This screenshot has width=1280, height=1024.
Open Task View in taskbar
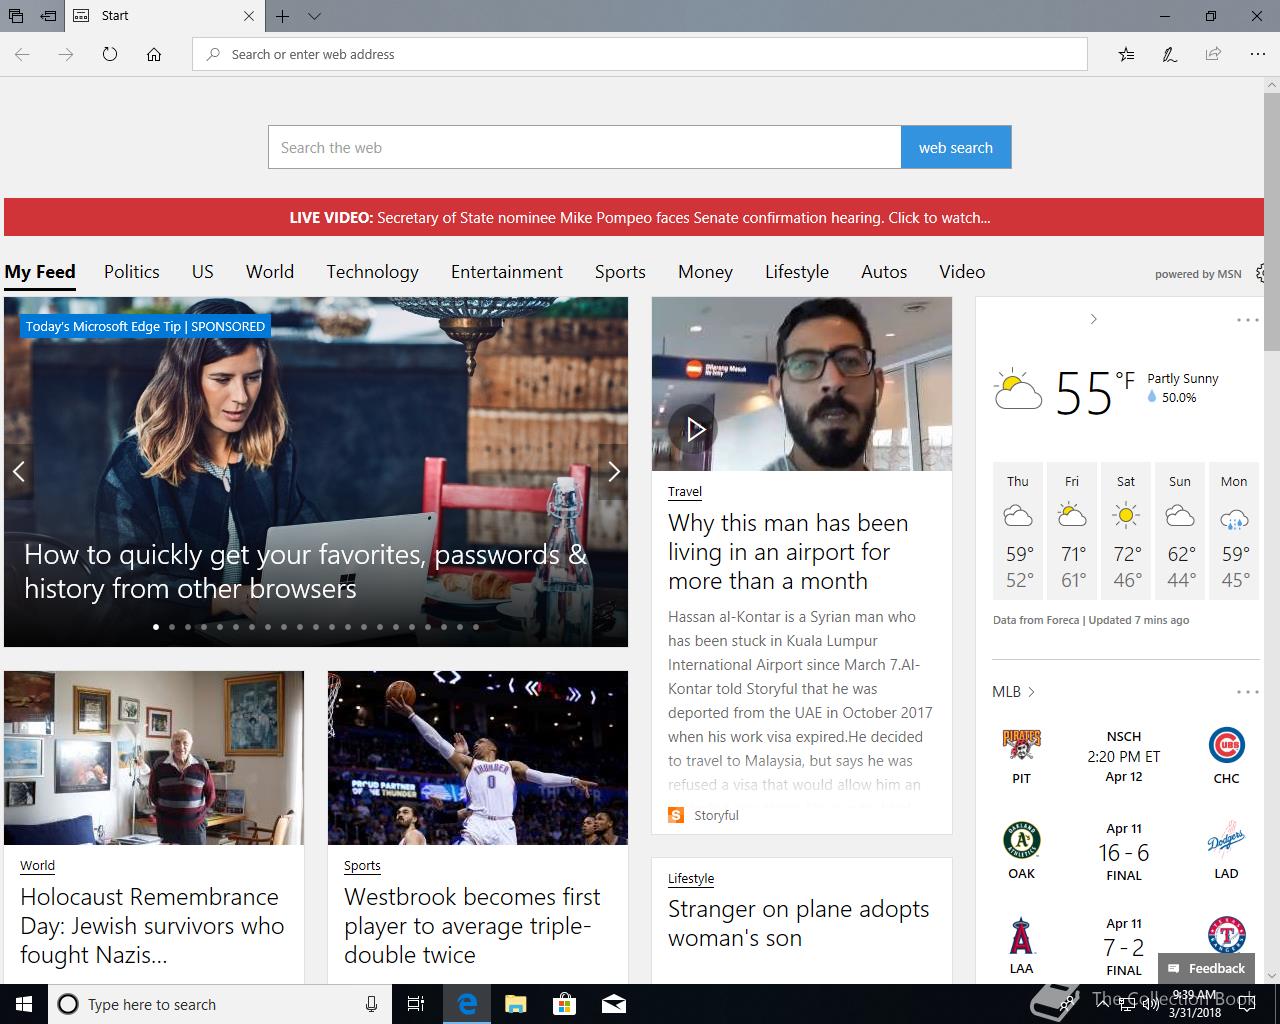point(417,1004)
